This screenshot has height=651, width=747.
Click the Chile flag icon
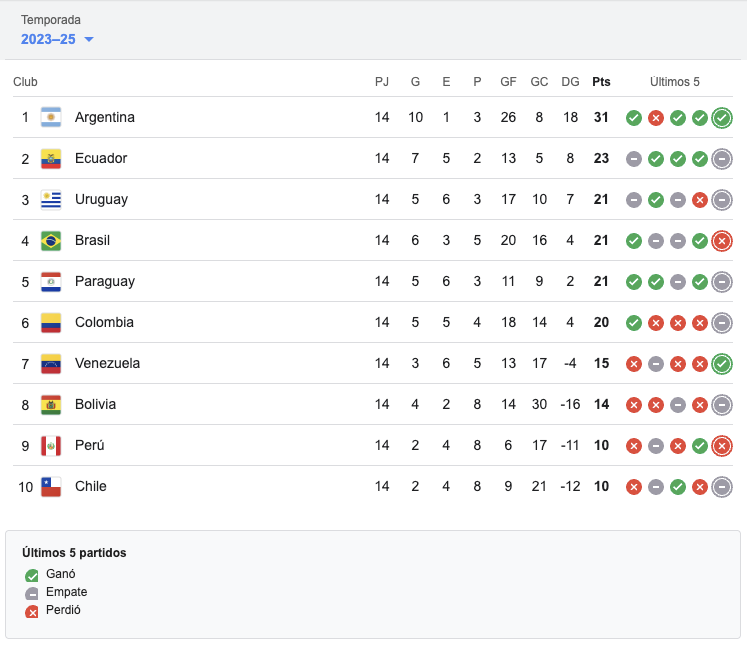tap(51, 486)
